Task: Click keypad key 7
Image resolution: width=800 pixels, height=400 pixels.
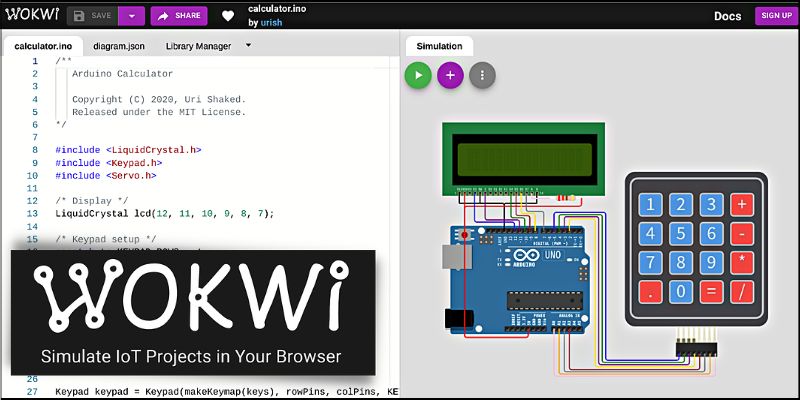Action: (x=651, y=263)
